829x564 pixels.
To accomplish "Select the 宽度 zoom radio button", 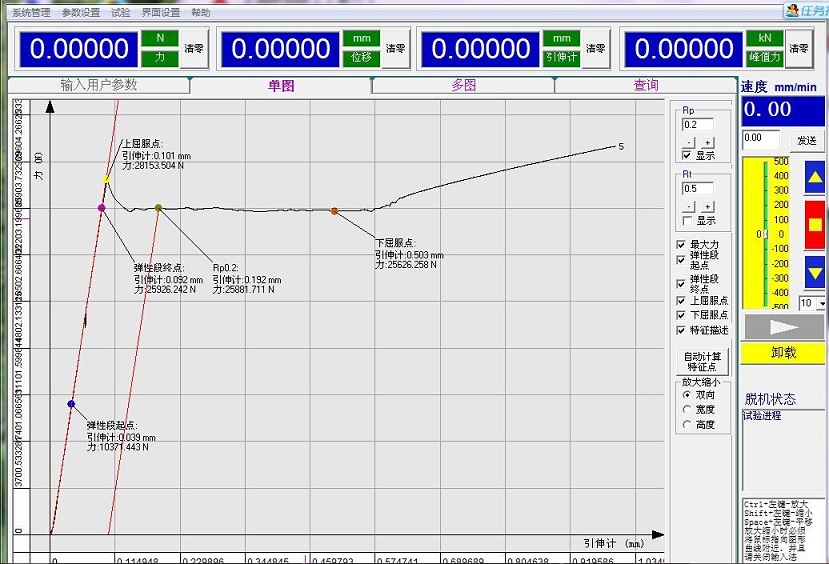I will (x=687, y=410).
